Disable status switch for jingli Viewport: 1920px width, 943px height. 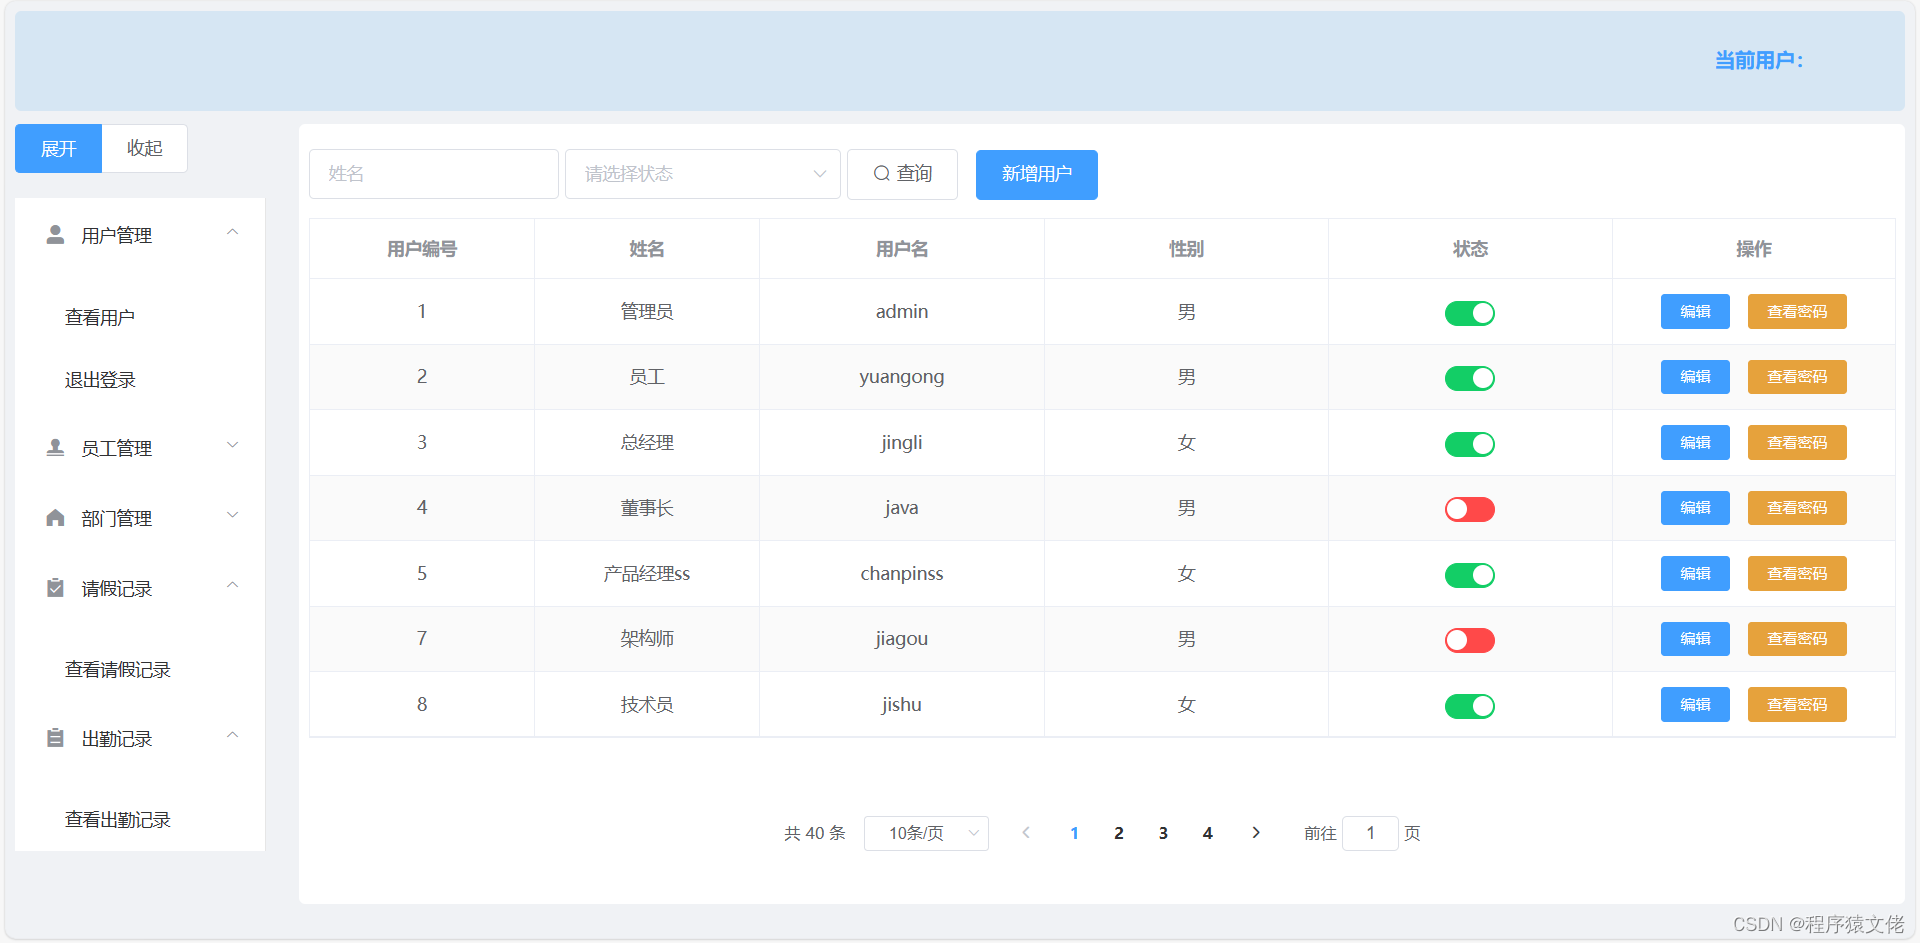(x=1470, y=444)
